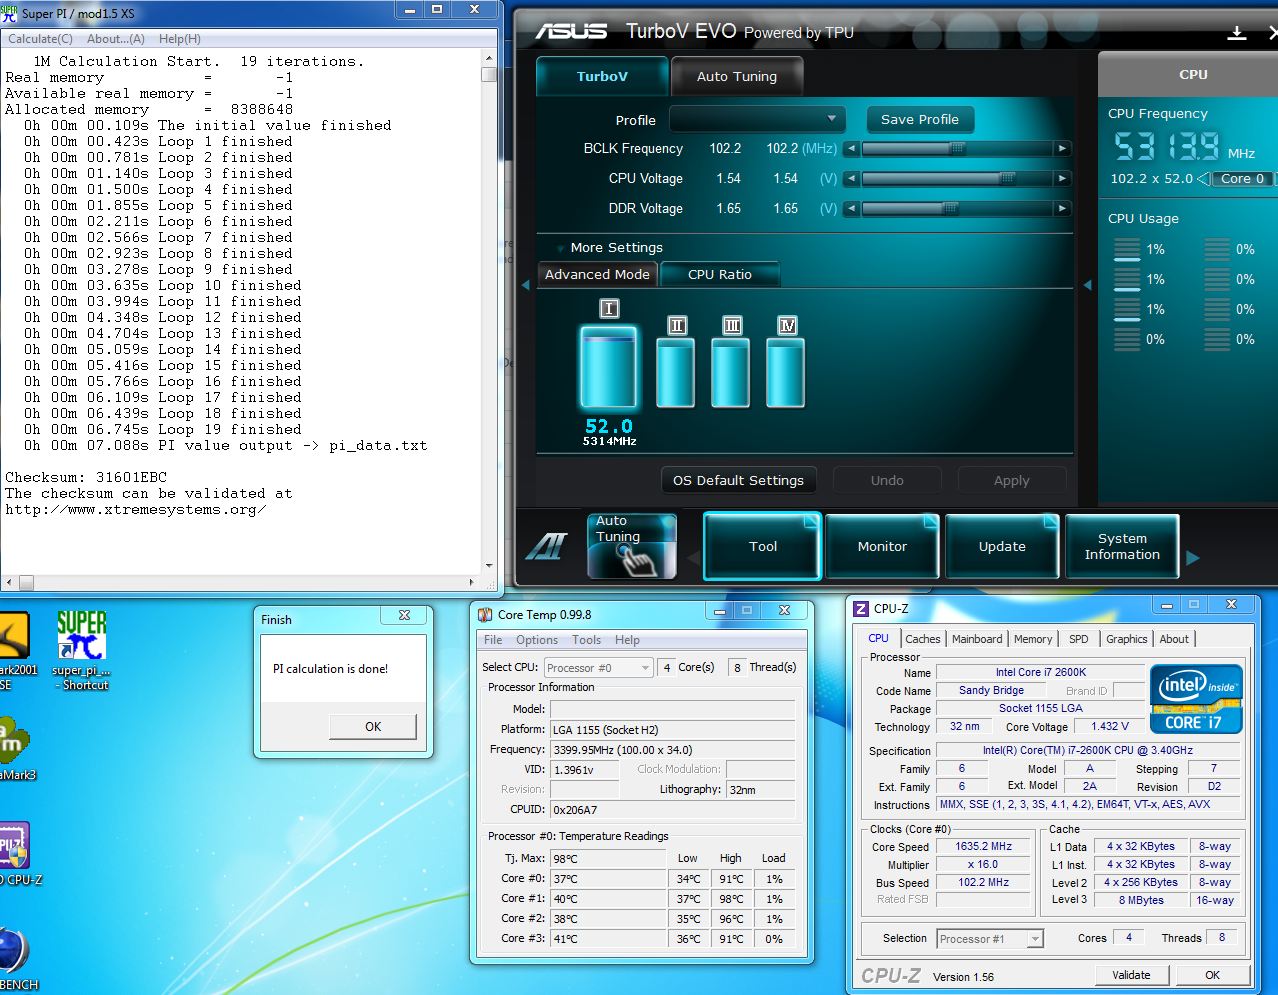Open the Graphics tab in CPU-Z

(x=1127, y=639)
